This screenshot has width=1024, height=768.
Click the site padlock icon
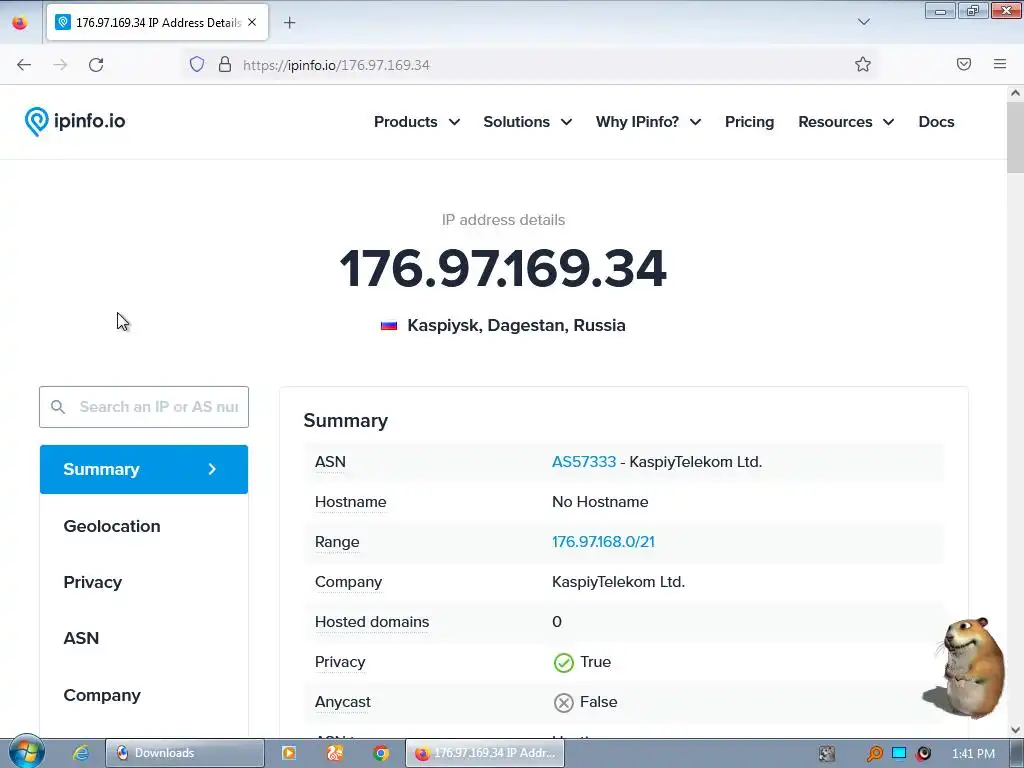pos(225,64)
